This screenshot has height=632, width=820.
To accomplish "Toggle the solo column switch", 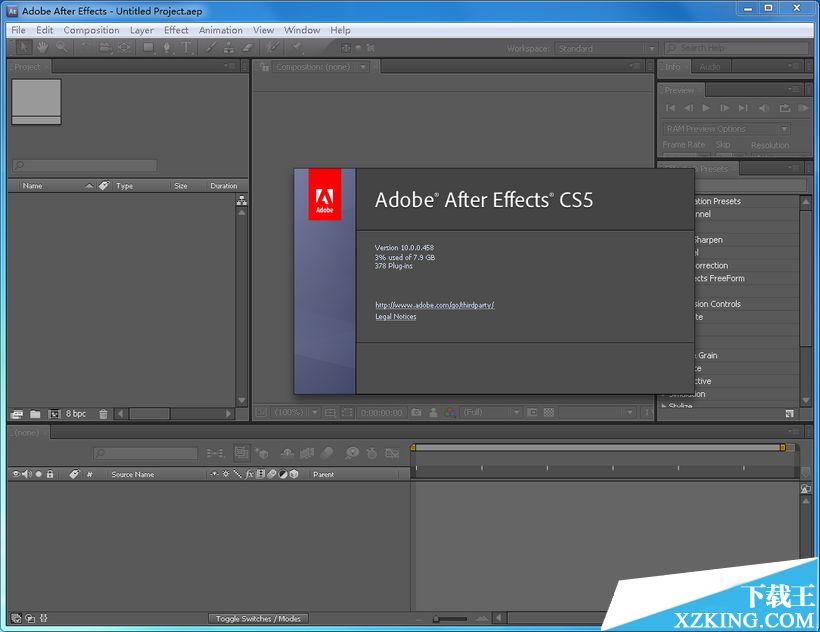I will (x=38, y=474).
